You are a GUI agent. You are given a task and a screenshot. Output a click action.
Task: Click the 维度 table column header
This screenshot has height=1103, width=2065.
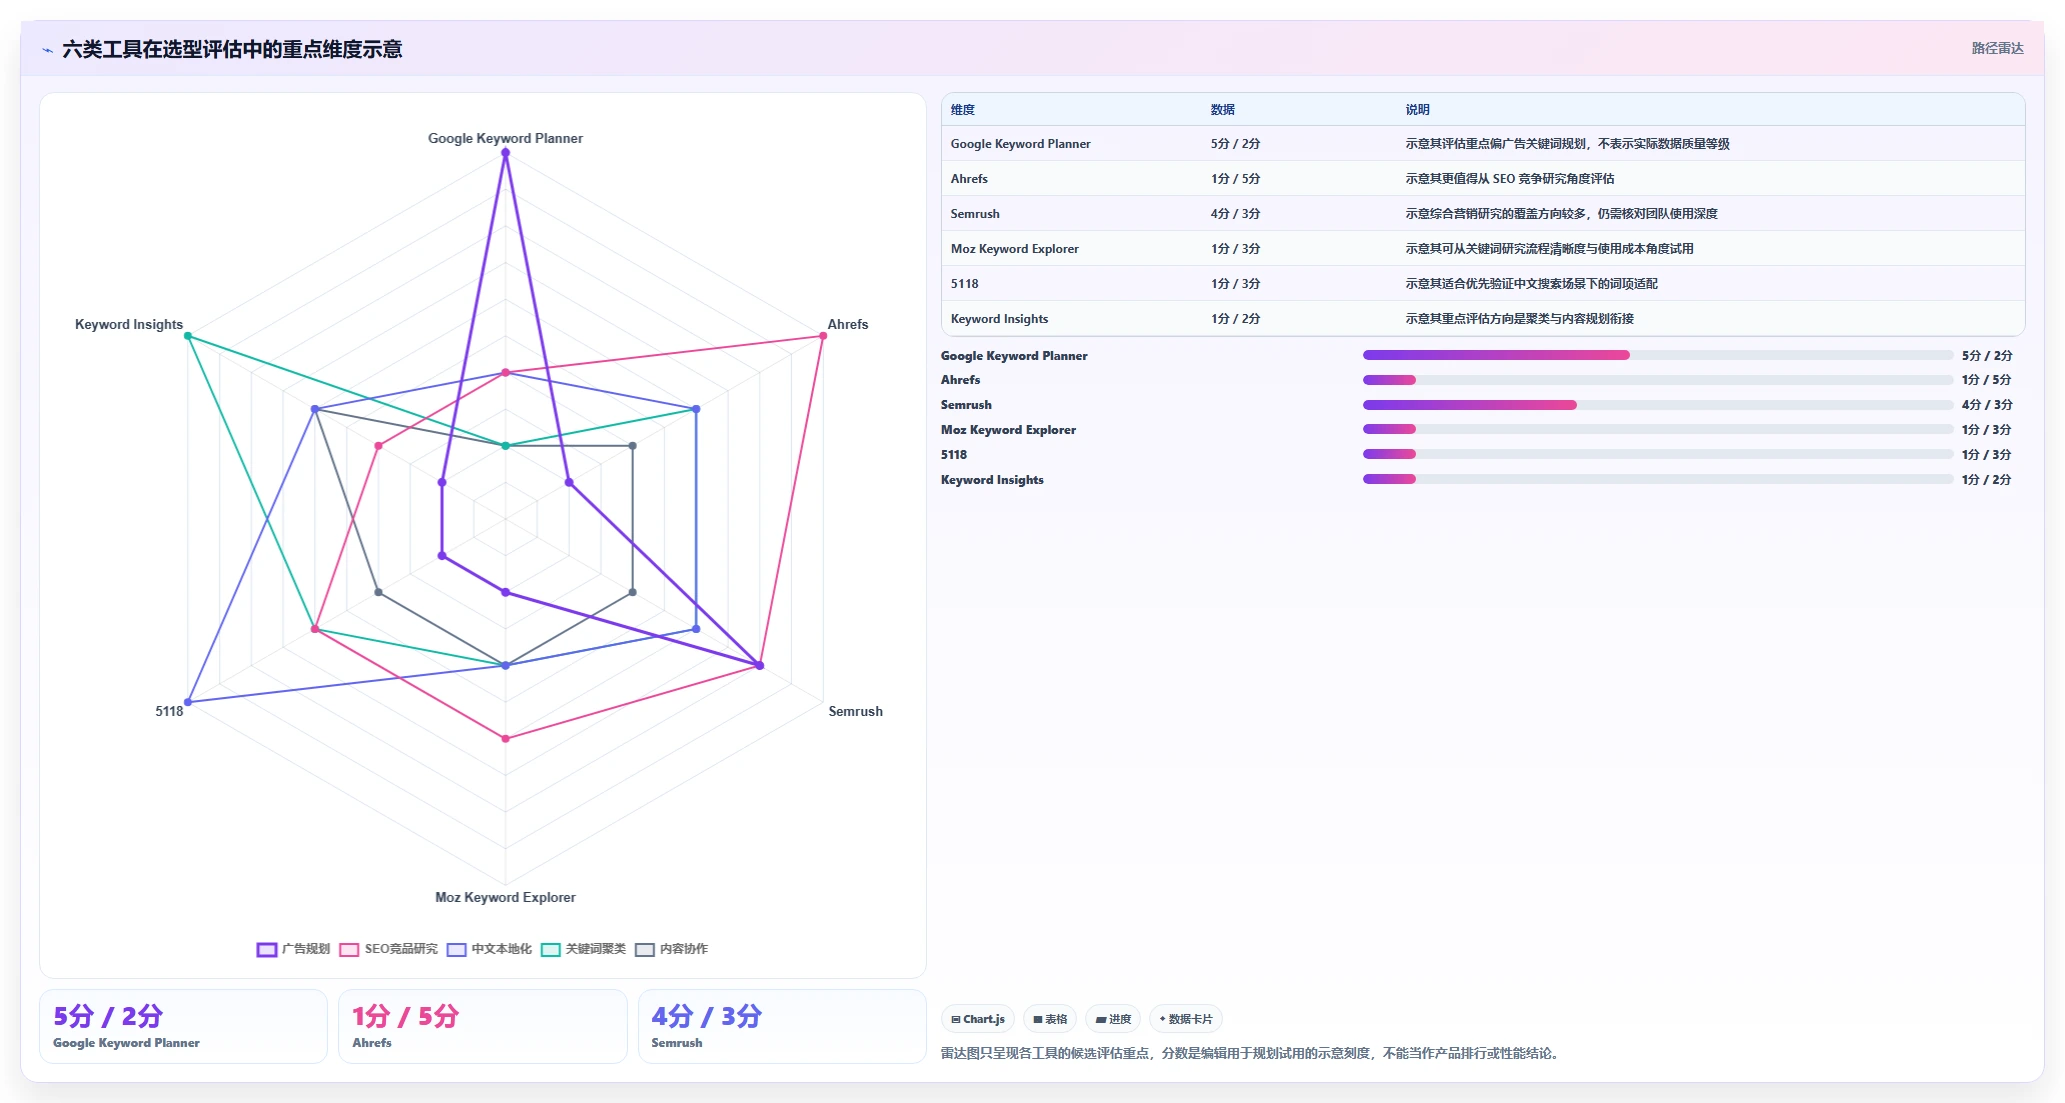click(x=963, y=110)
